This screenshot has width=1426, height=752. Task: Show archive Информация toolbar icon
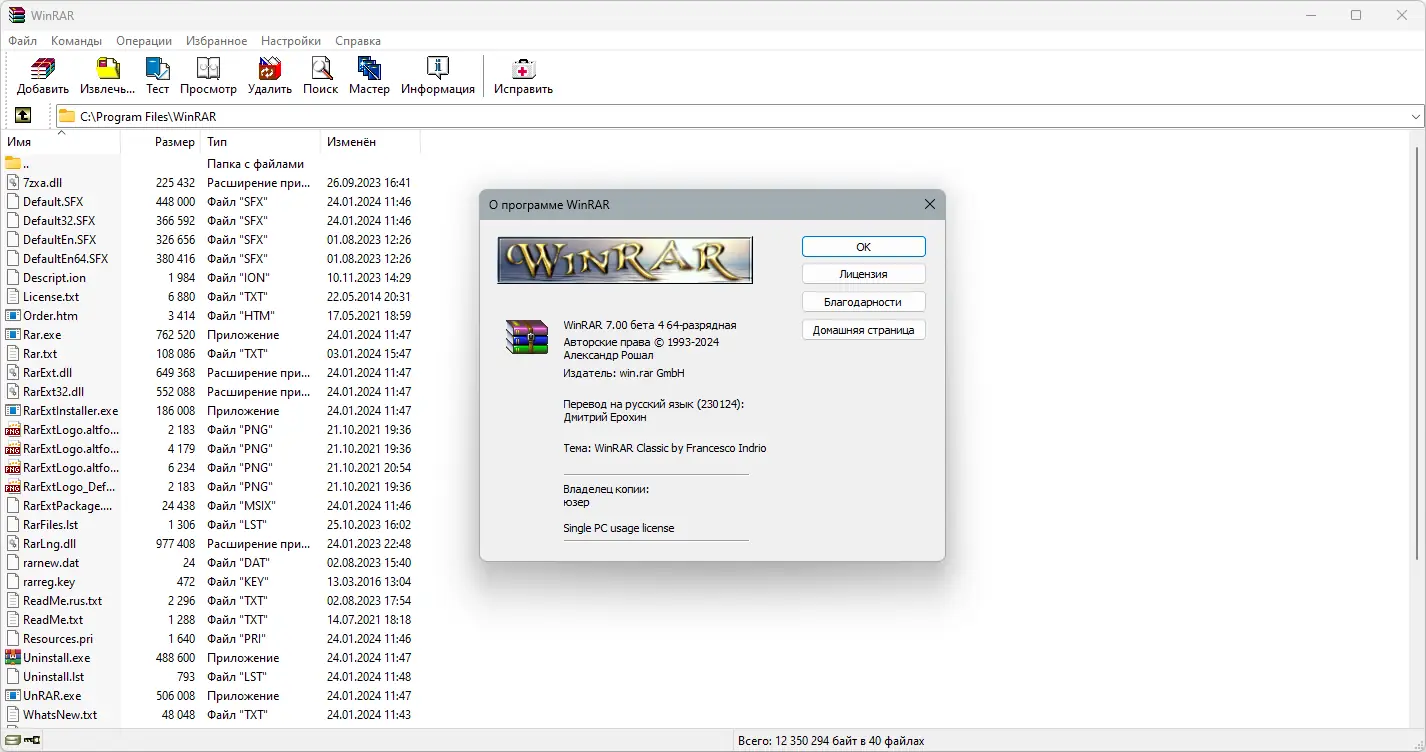click(438, 69)
